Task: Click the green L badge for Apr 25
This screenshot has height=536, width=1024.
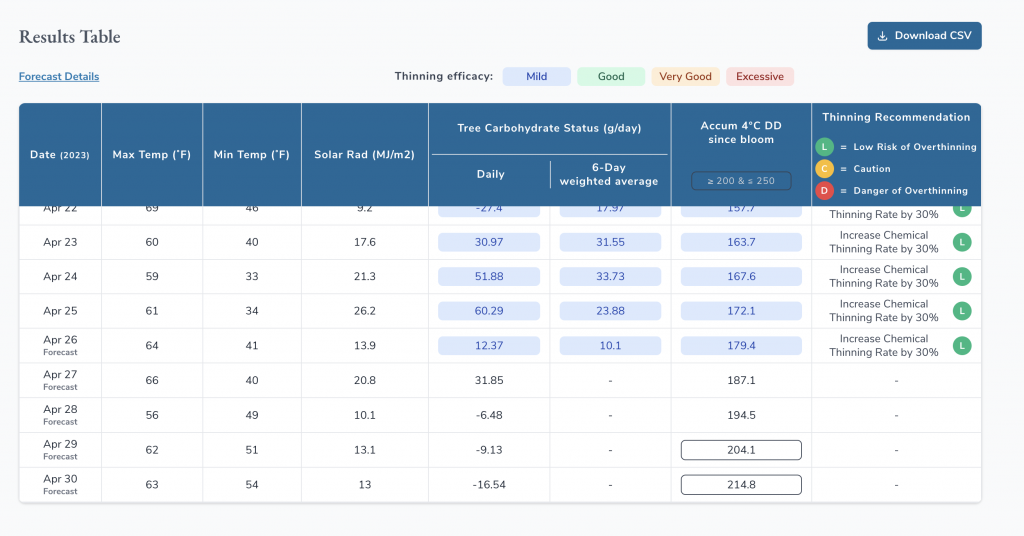Action: coord(962,311)
